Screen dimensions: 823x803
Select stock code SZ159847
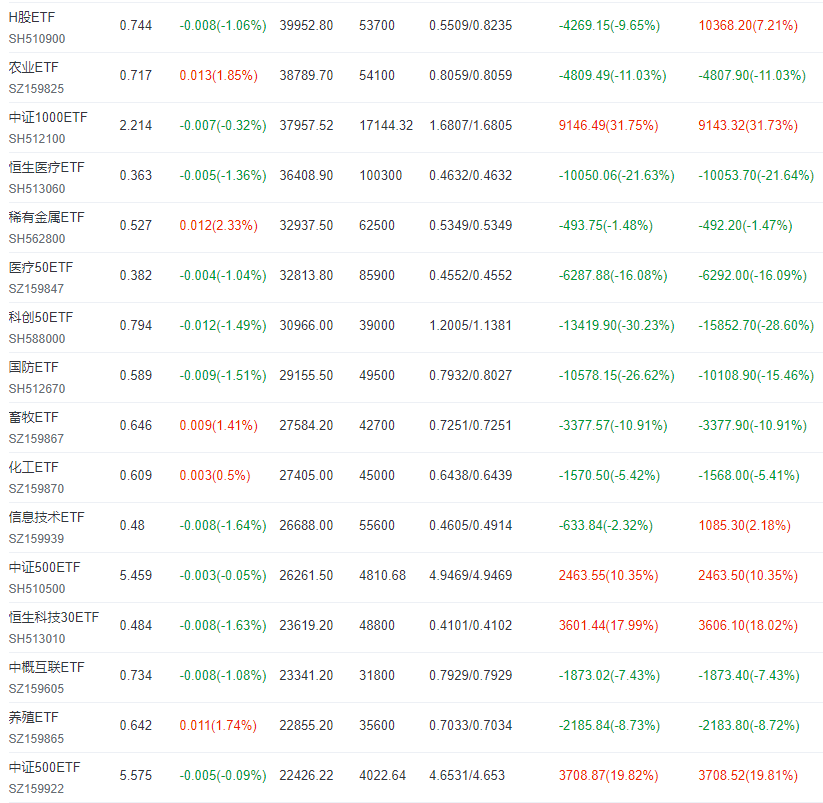(36, 289)
